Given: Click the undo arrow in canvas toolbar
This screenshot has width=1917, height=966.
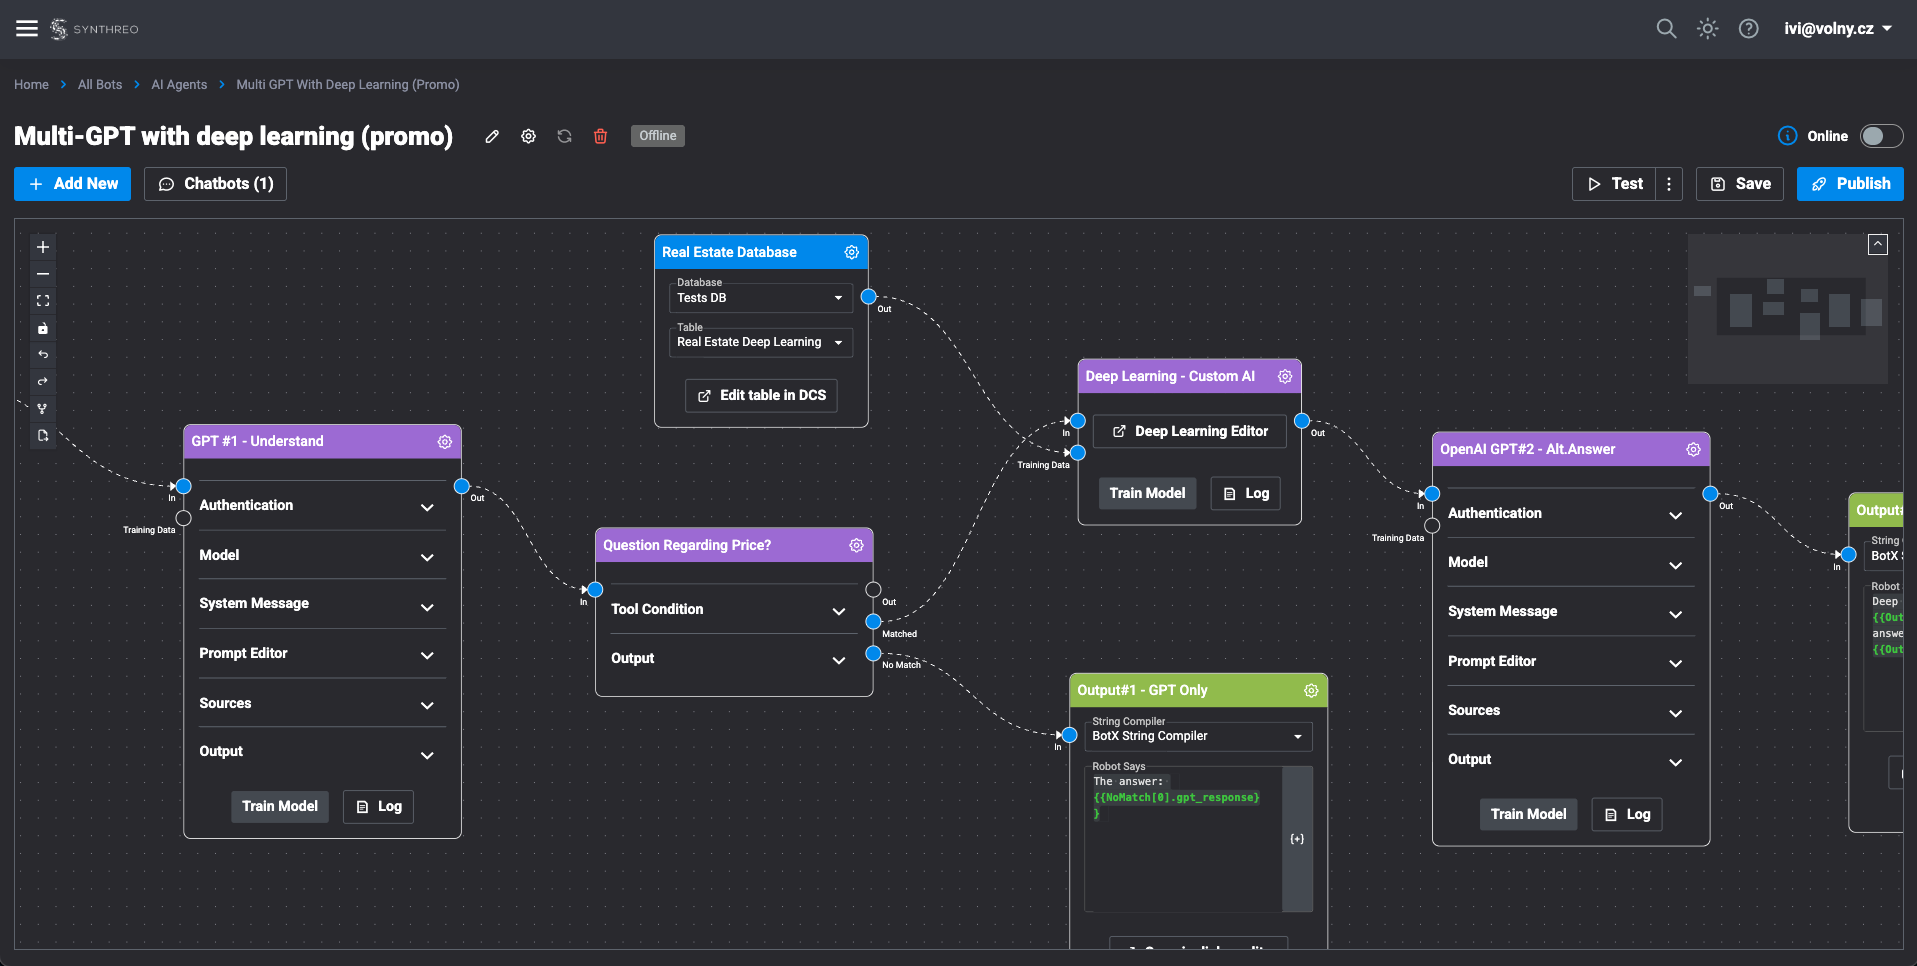Looking at the screenshot, I should [42, 354].
